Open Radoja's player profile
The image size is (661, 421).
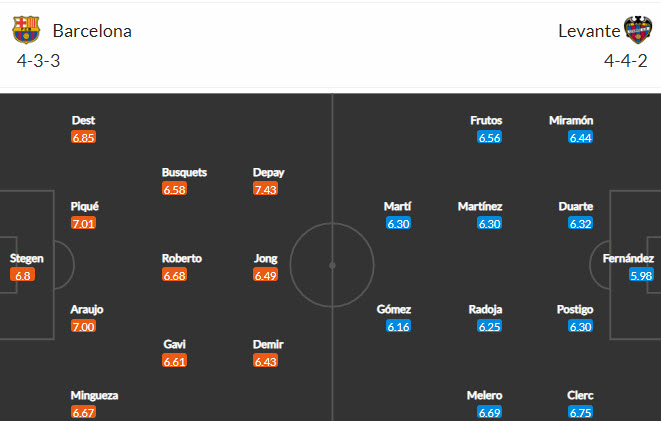coord(484,309)
